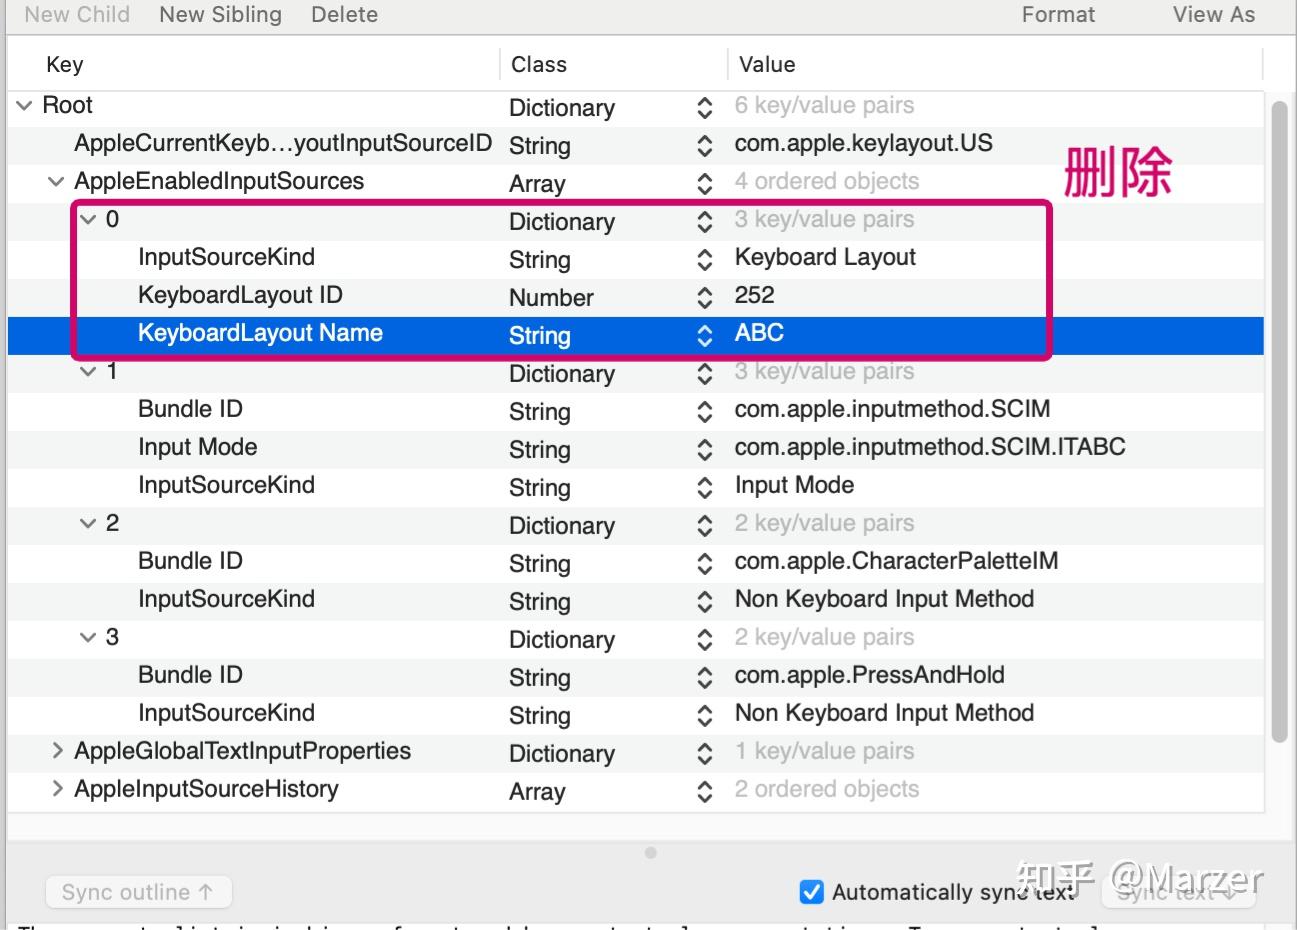Open class popup for AppleInputSourceHistory row
Image resolution: width=1297 pixels, height=930 pixels.
tap(704, 792)
